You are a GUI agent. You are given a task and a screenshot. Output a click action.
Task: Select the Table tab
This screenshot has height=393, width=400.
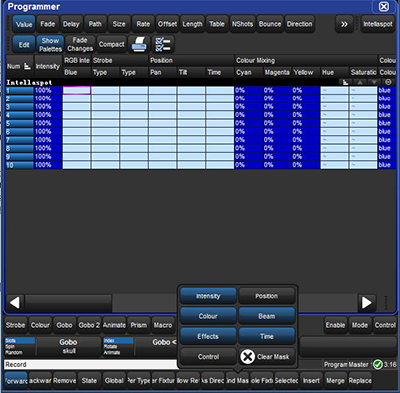(x=217, y=24)
